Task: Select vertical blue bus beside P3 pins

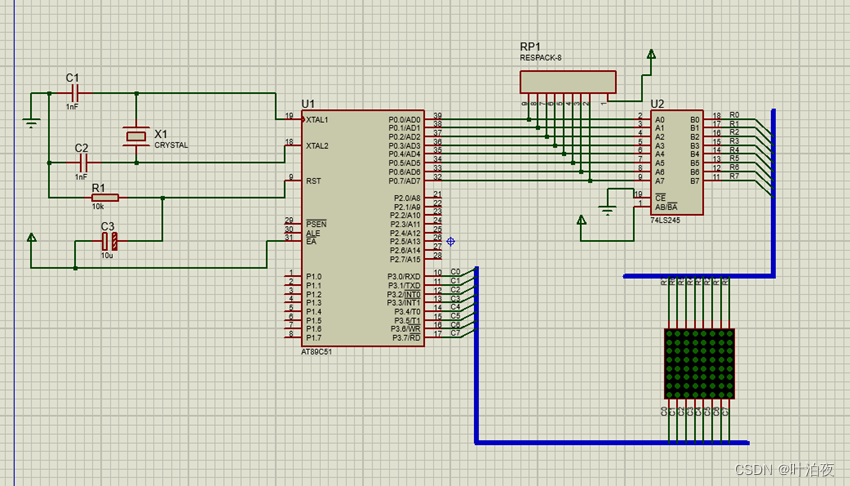Action: pyautogui.click(x=476, y=355)
